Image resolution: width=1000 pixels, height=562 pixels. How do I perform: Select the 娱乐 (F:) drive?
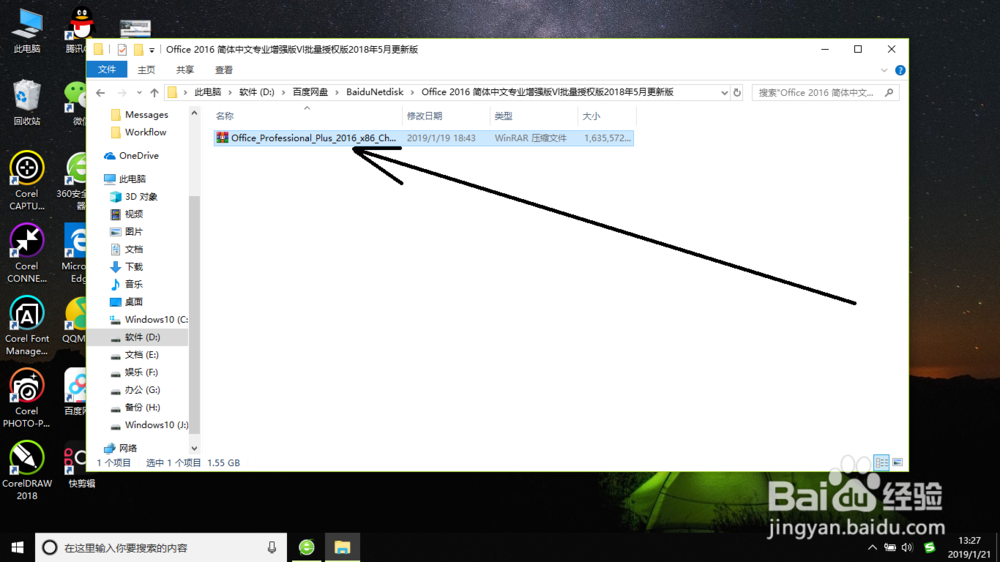(135, 372)
